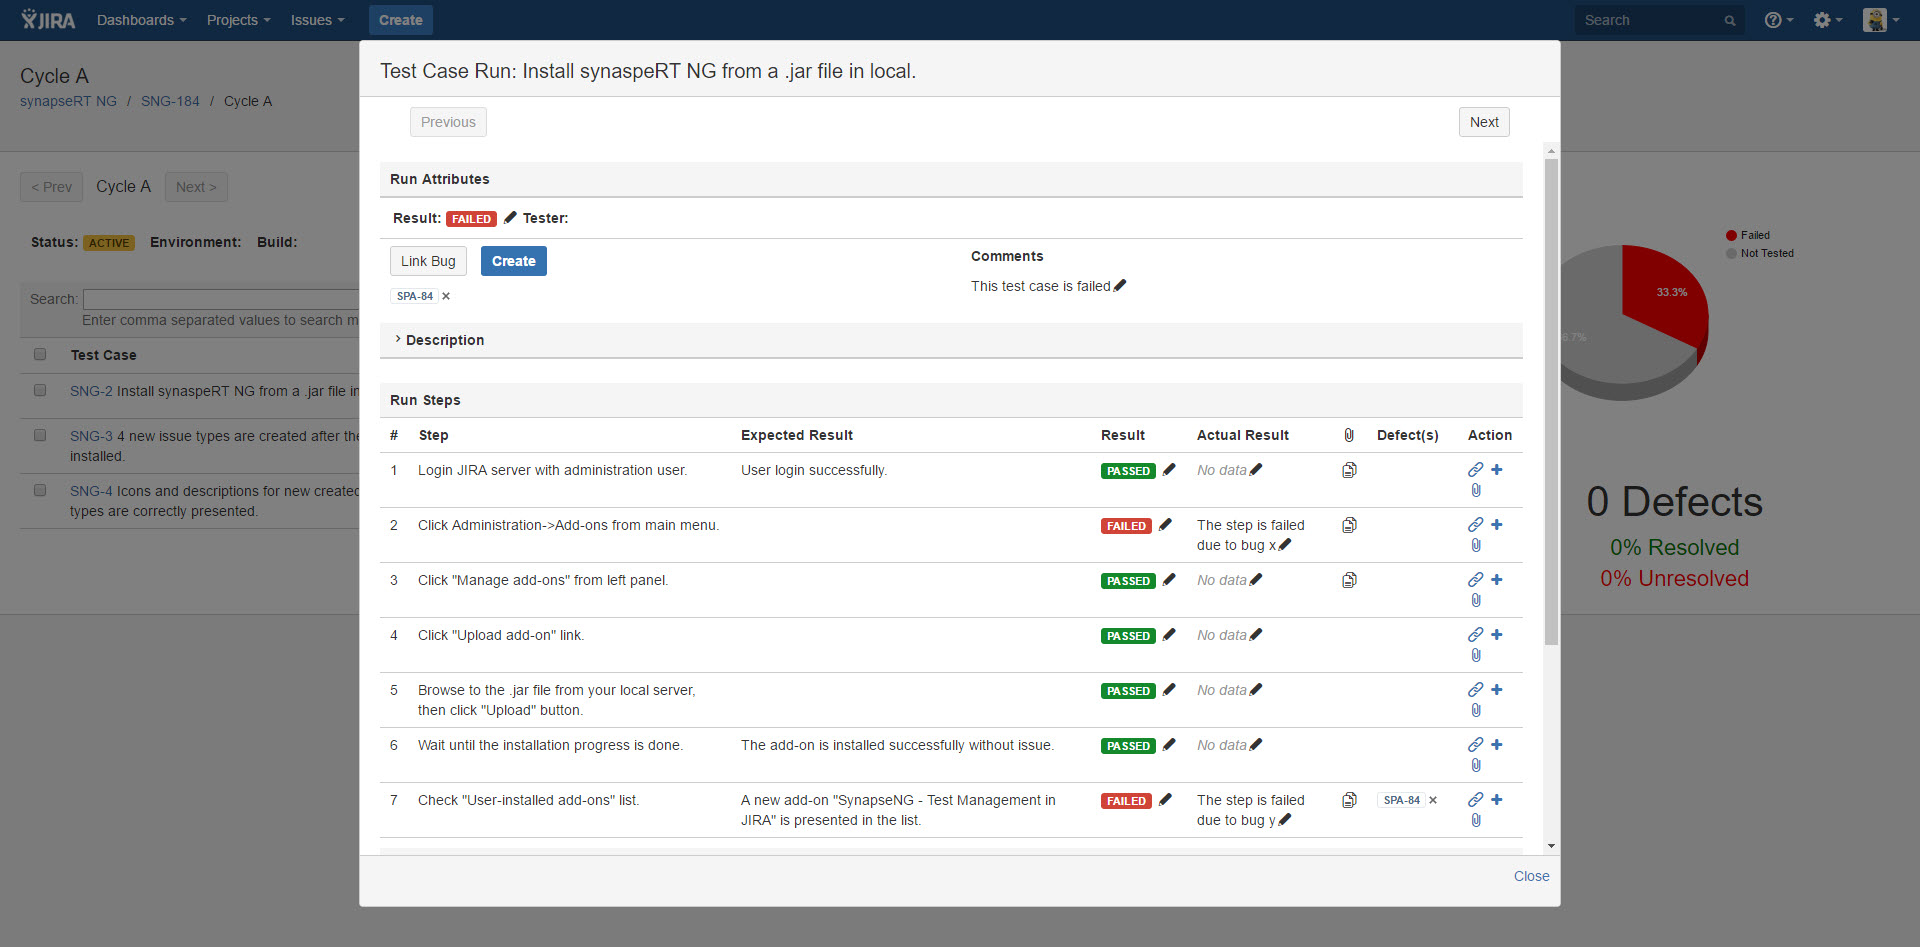The width and height of the screenshot is (1920, 947).
Task: Remove SPA-84 defect from step 7
Action: pos(1433,800)
